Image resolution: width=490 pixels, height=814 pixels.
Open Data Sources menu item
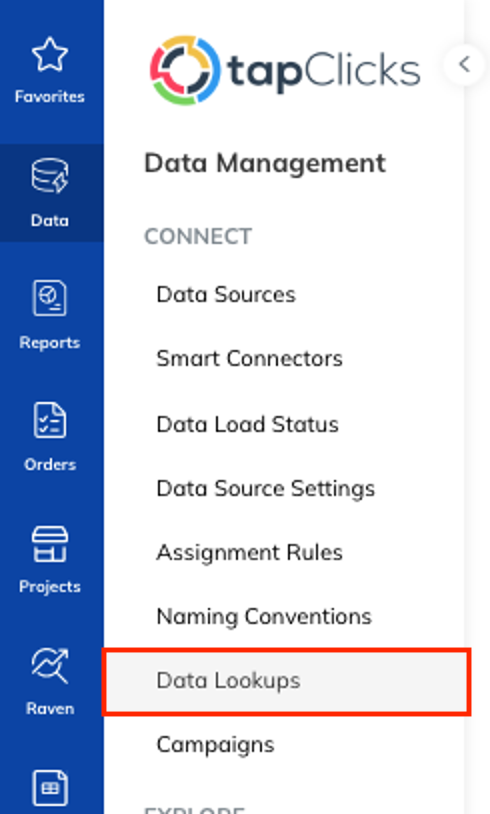point(226,294)
